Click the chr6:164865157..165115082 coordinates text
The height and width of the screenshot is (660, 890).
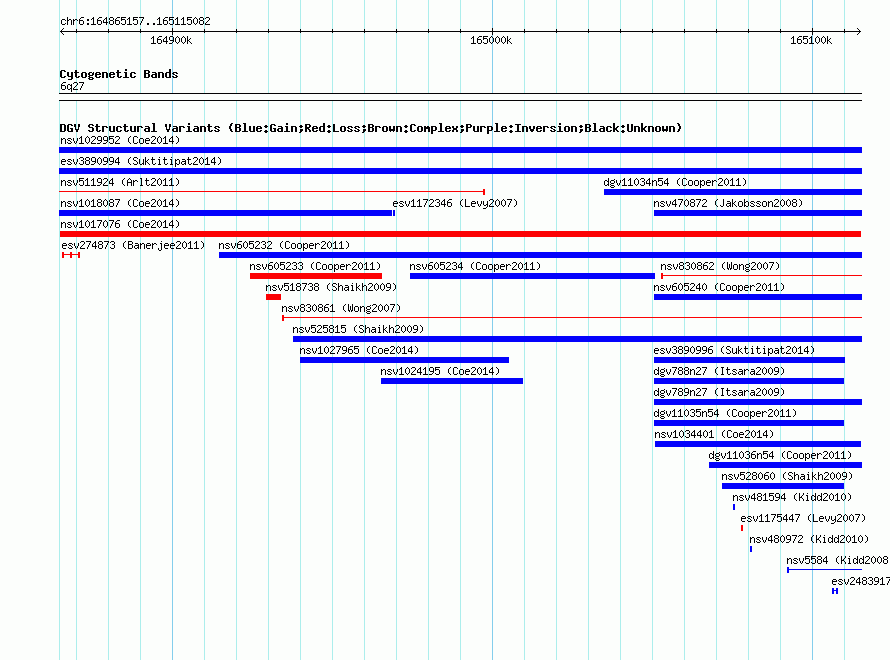[x=135, y=21]
